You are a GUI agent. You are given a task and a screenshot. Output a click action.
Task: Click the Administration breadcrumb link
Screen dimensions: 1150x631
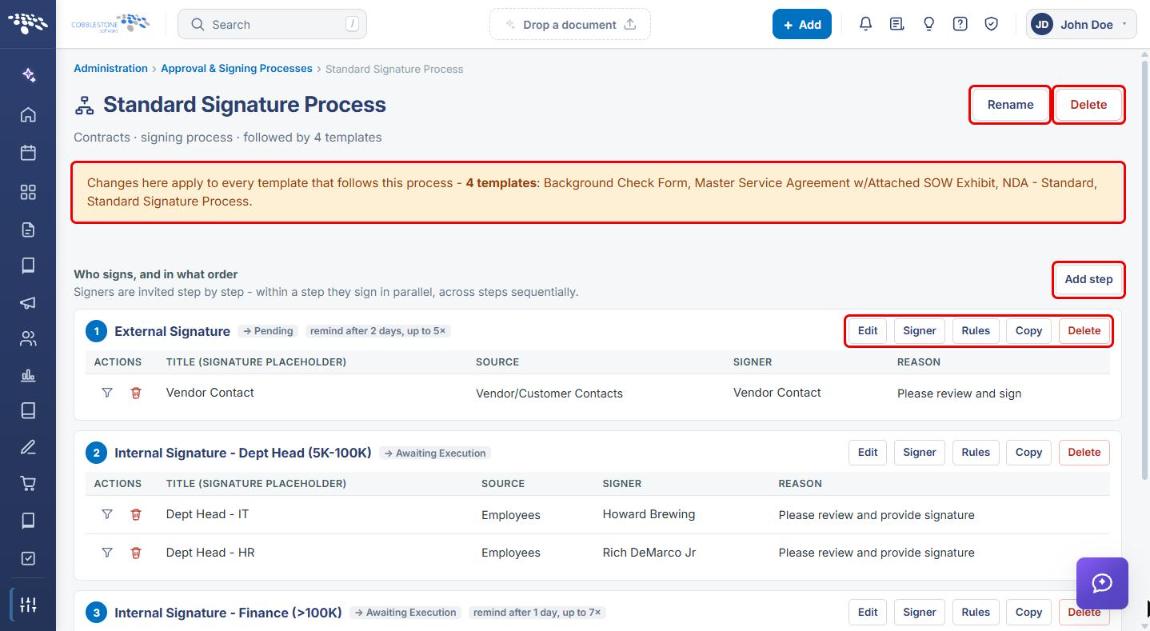click(x=111, y=68)
